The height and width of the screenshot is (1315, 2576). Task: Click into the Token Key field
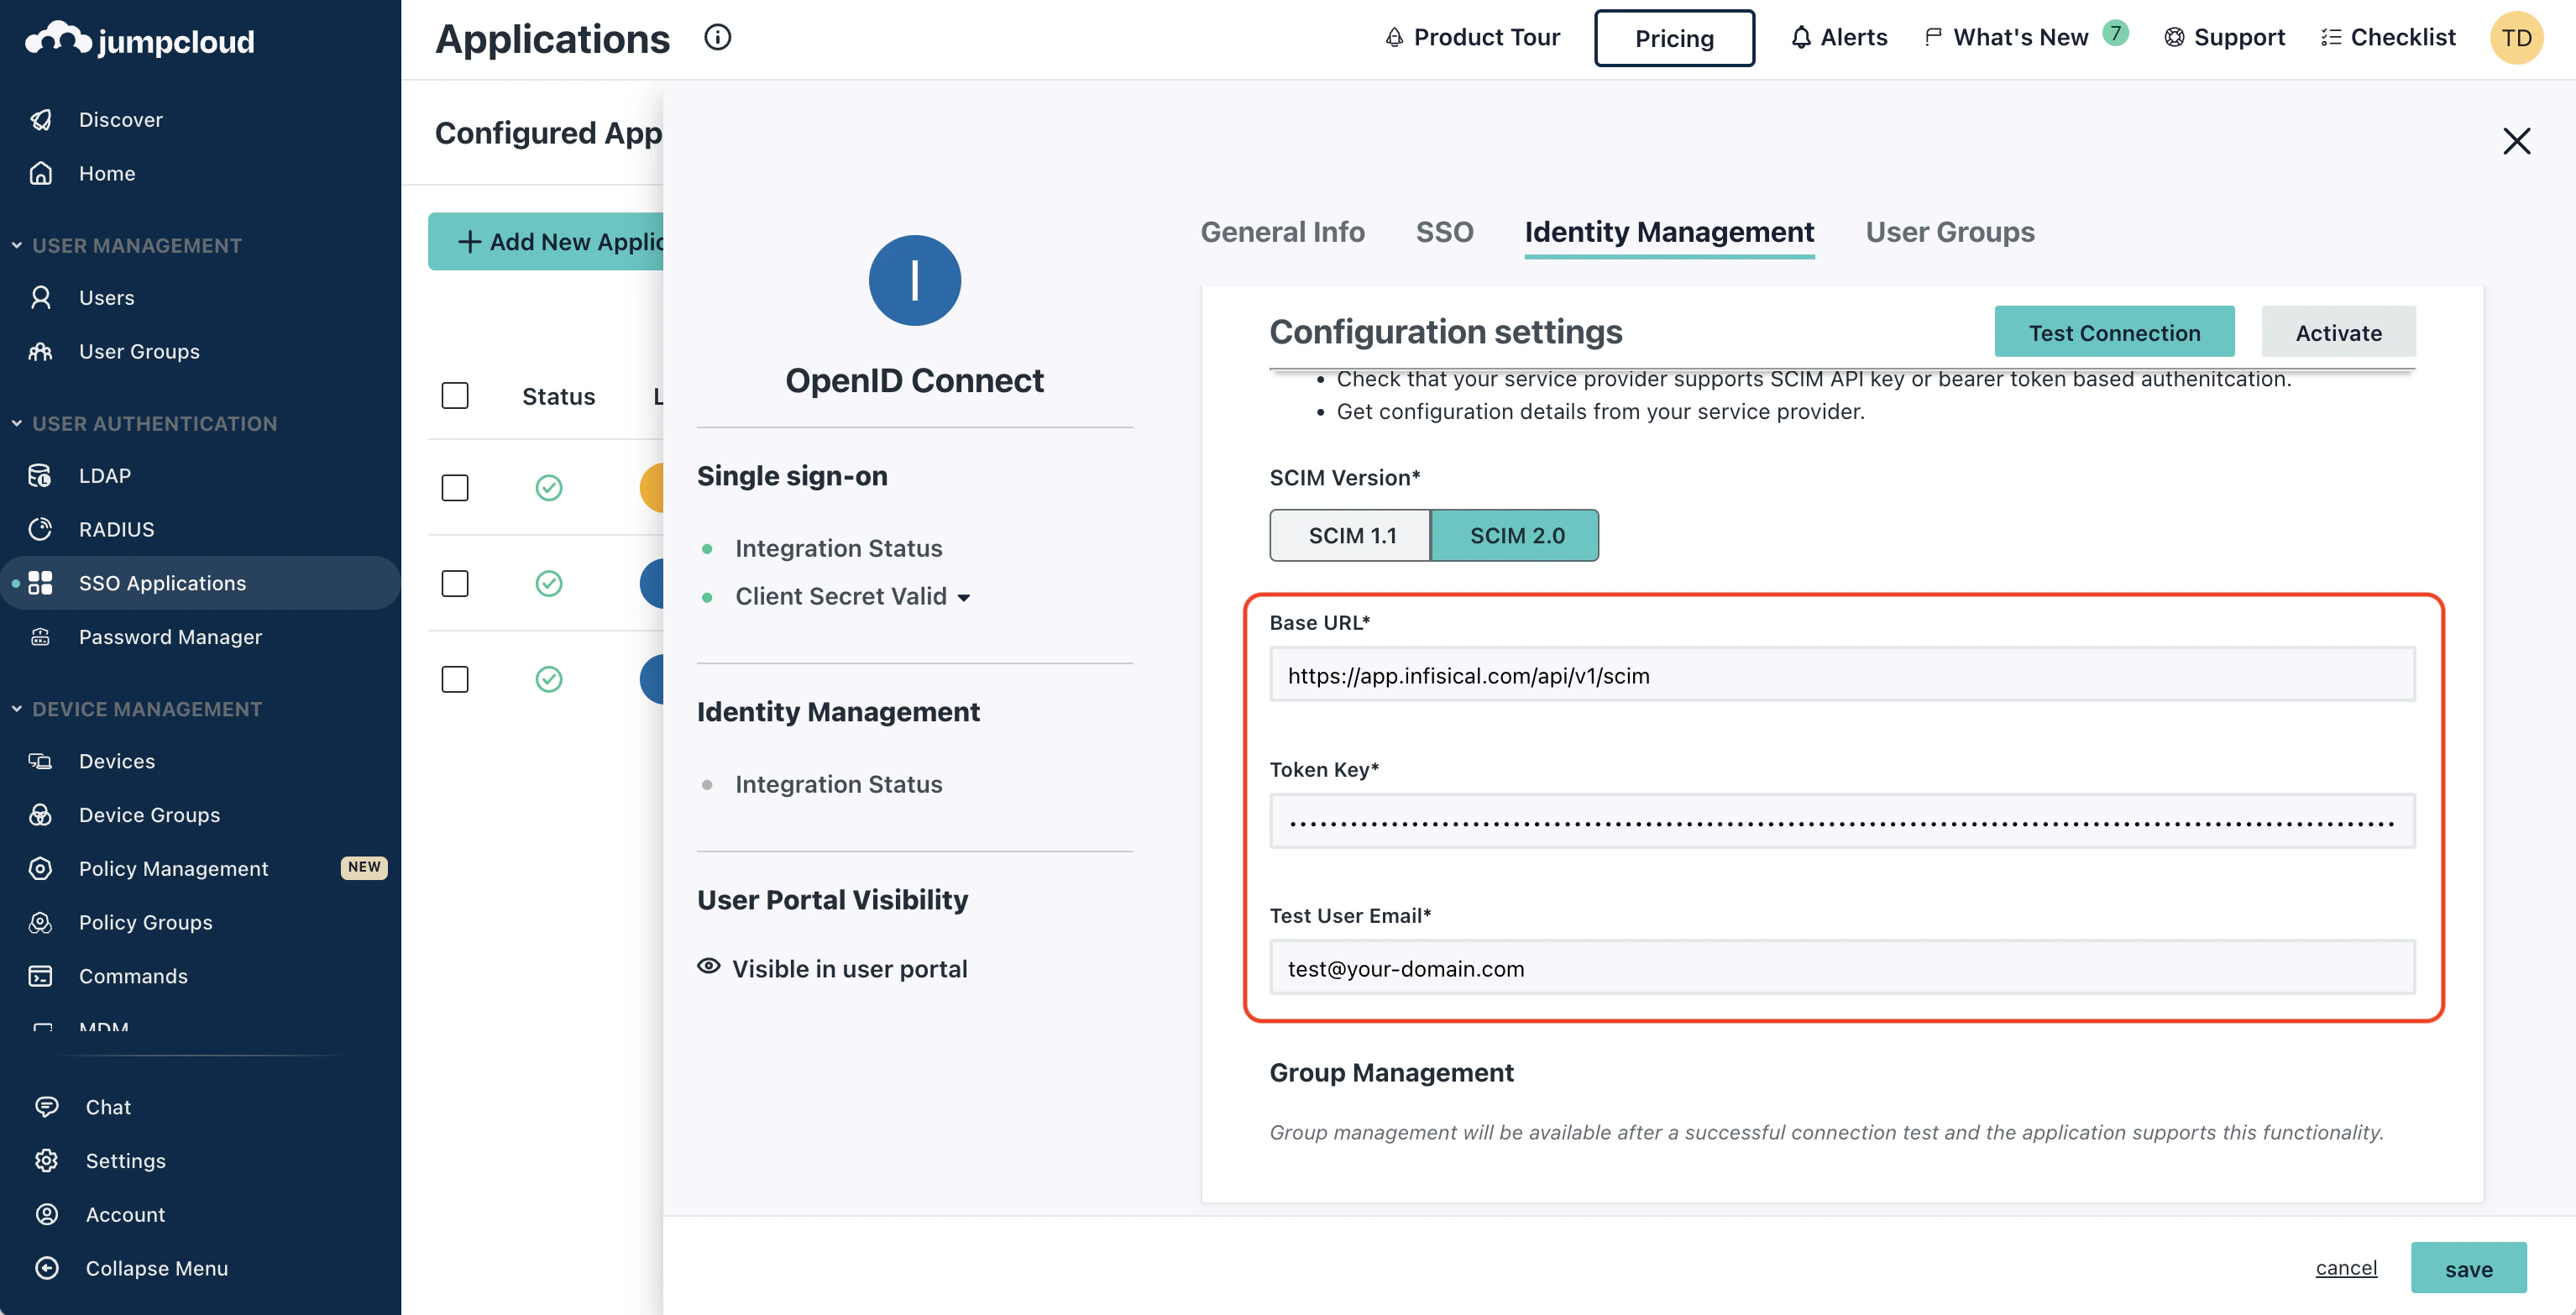(1842, 821)
